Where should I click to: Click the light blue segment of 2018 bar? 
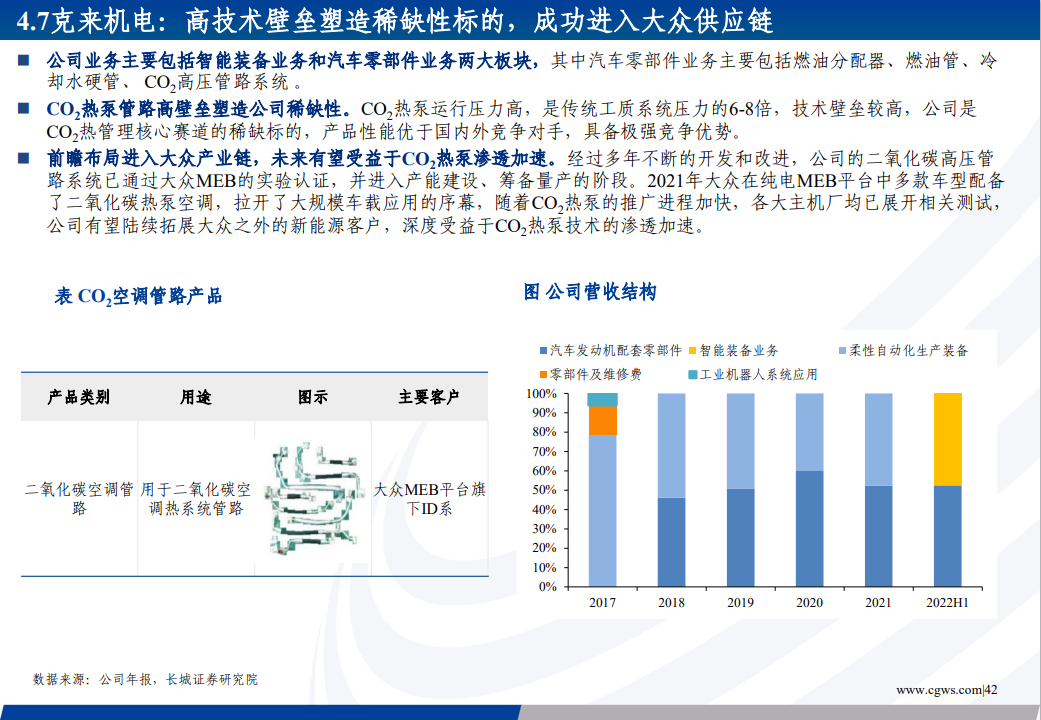coord(671,445)
